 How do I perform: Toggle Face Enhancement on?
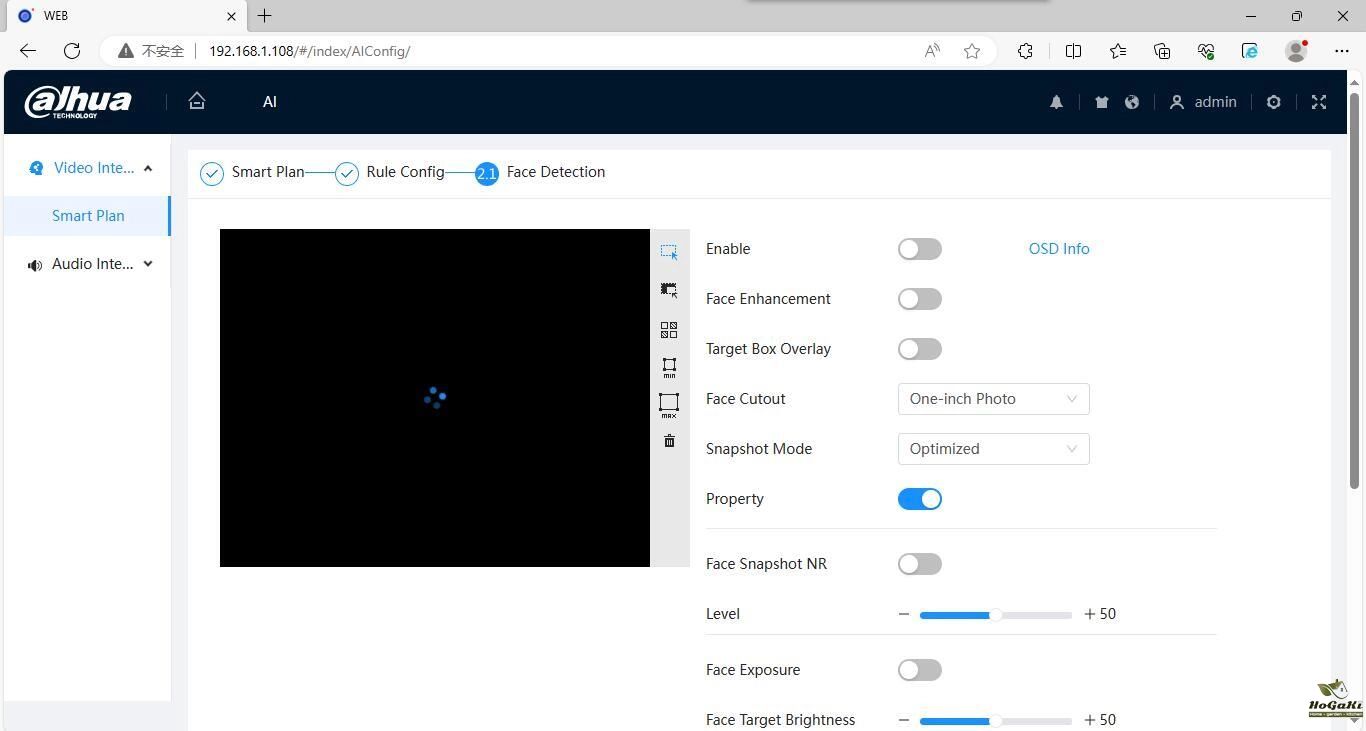pyautogui.click(x=919, y=299)
